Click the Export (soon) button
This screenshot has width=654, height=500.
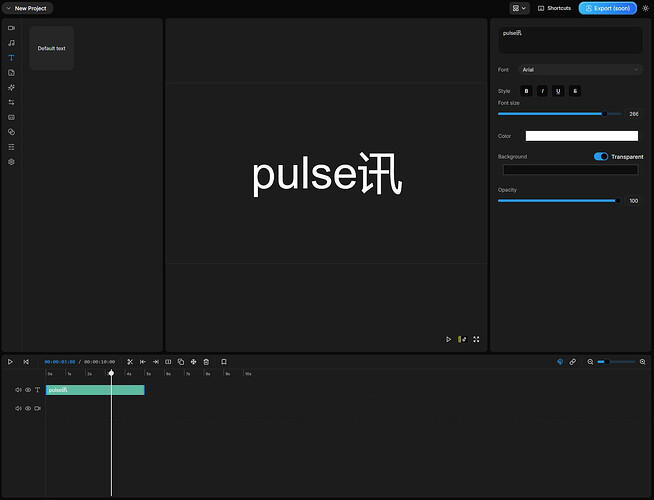[607, 8]
